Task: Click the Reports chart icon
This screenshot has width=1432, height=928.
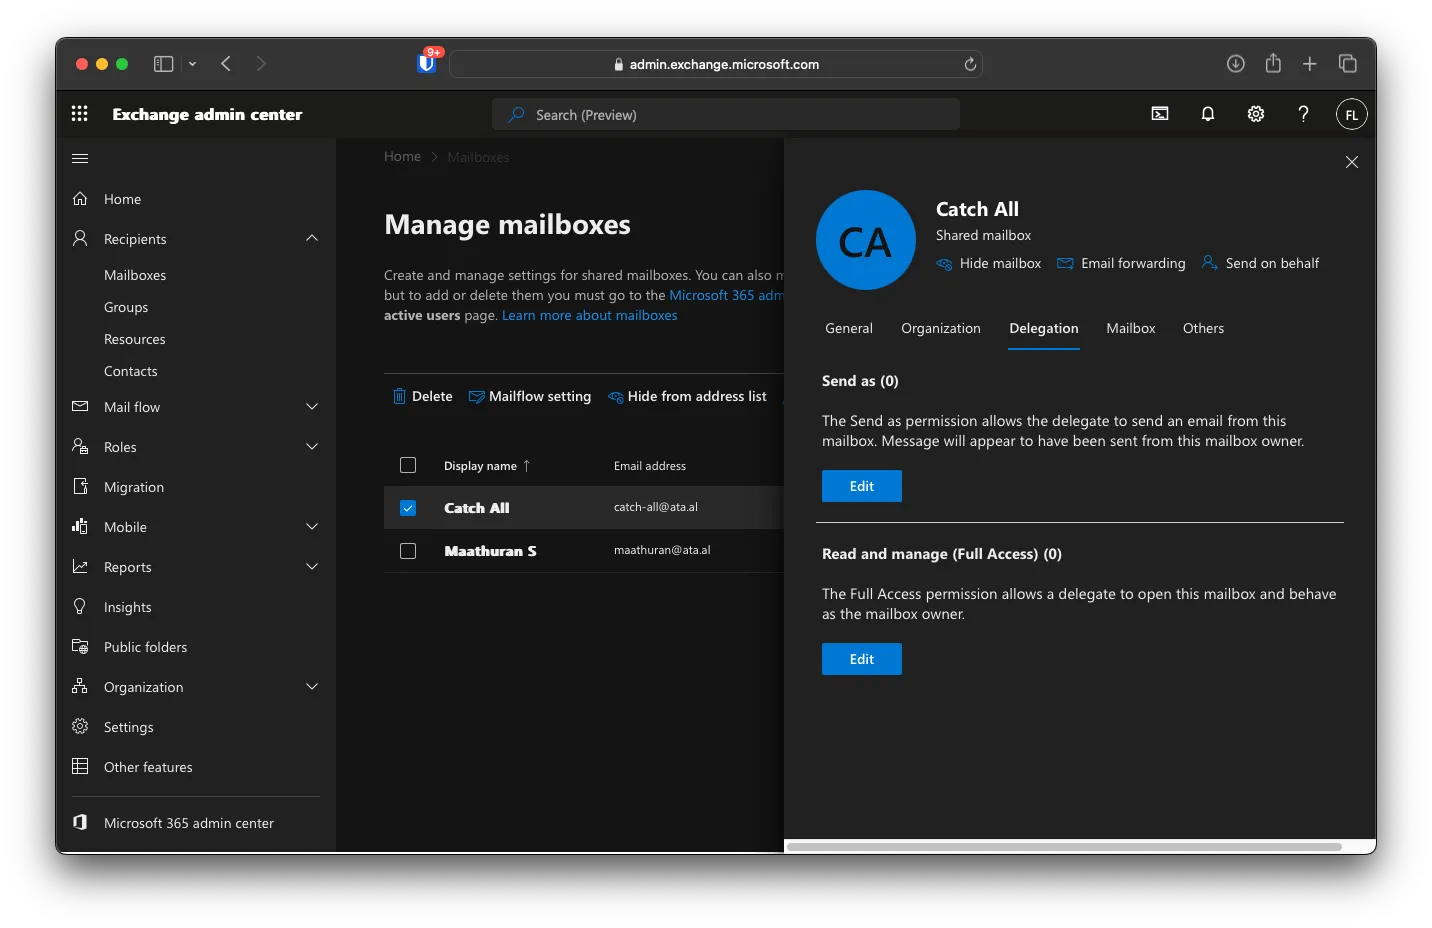Action: coord(80,566)
